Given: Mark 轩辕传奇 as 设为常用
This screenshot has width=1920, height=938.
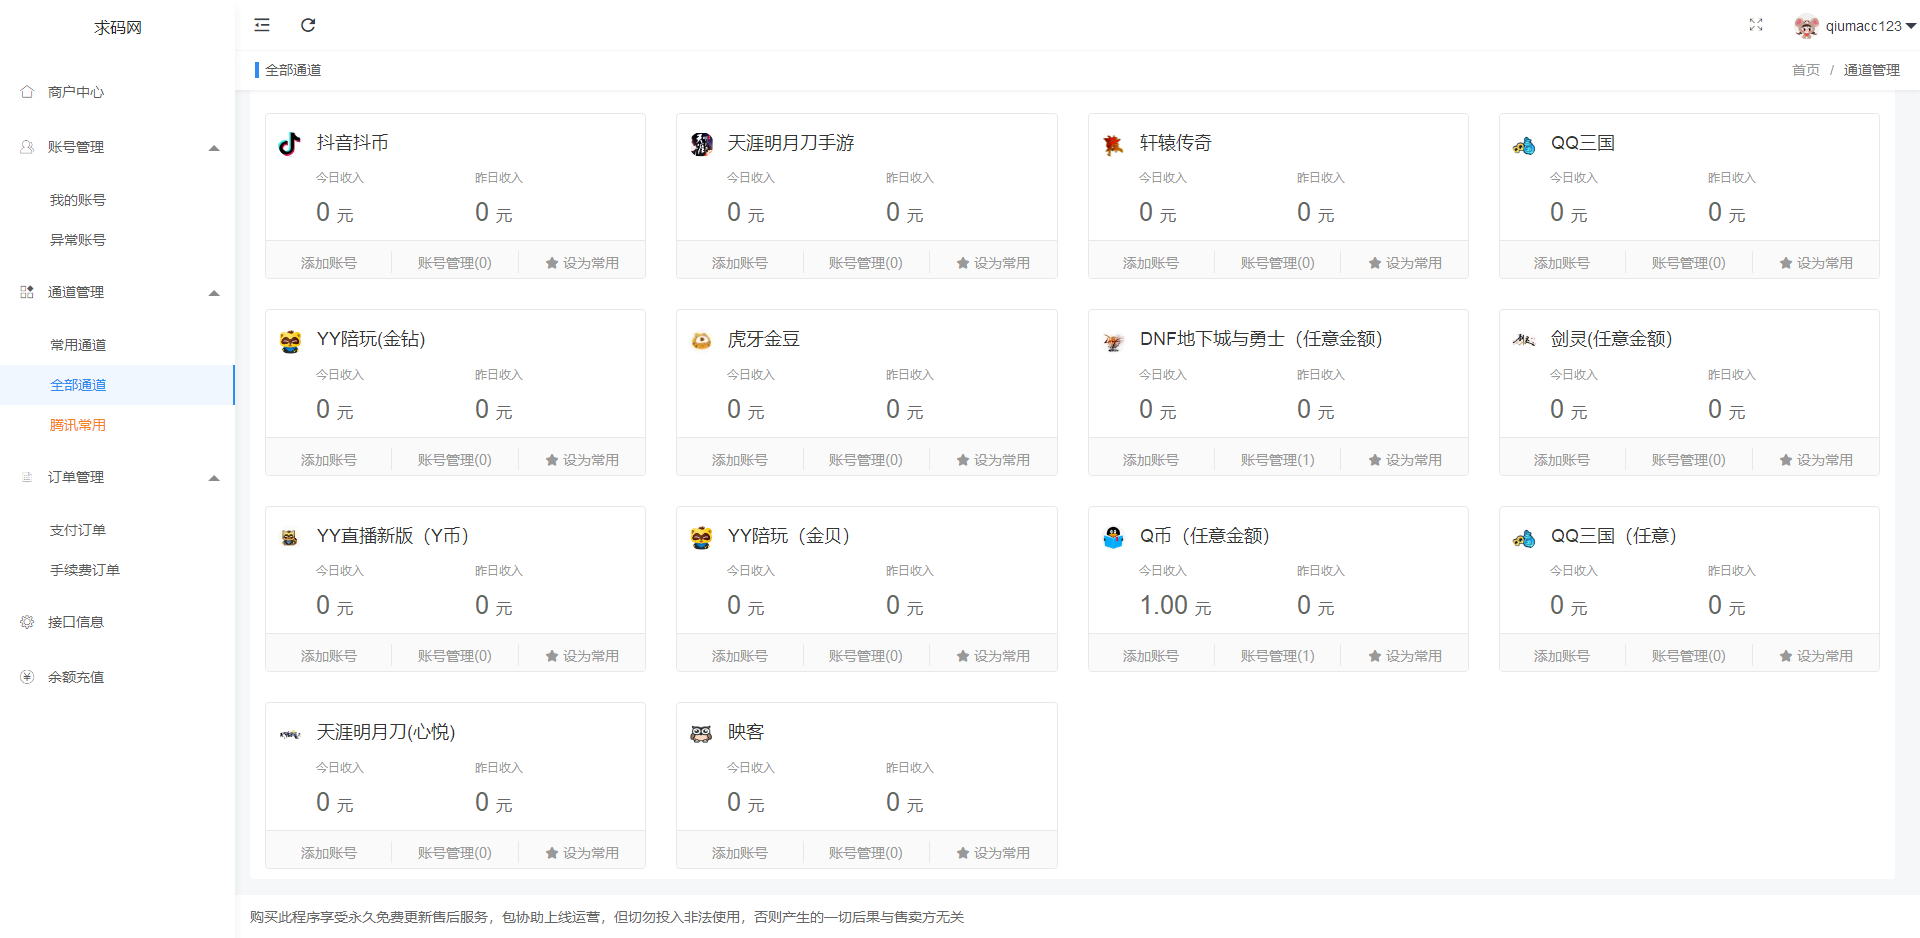Looking at the screenshot, I should pos(1405,263).
